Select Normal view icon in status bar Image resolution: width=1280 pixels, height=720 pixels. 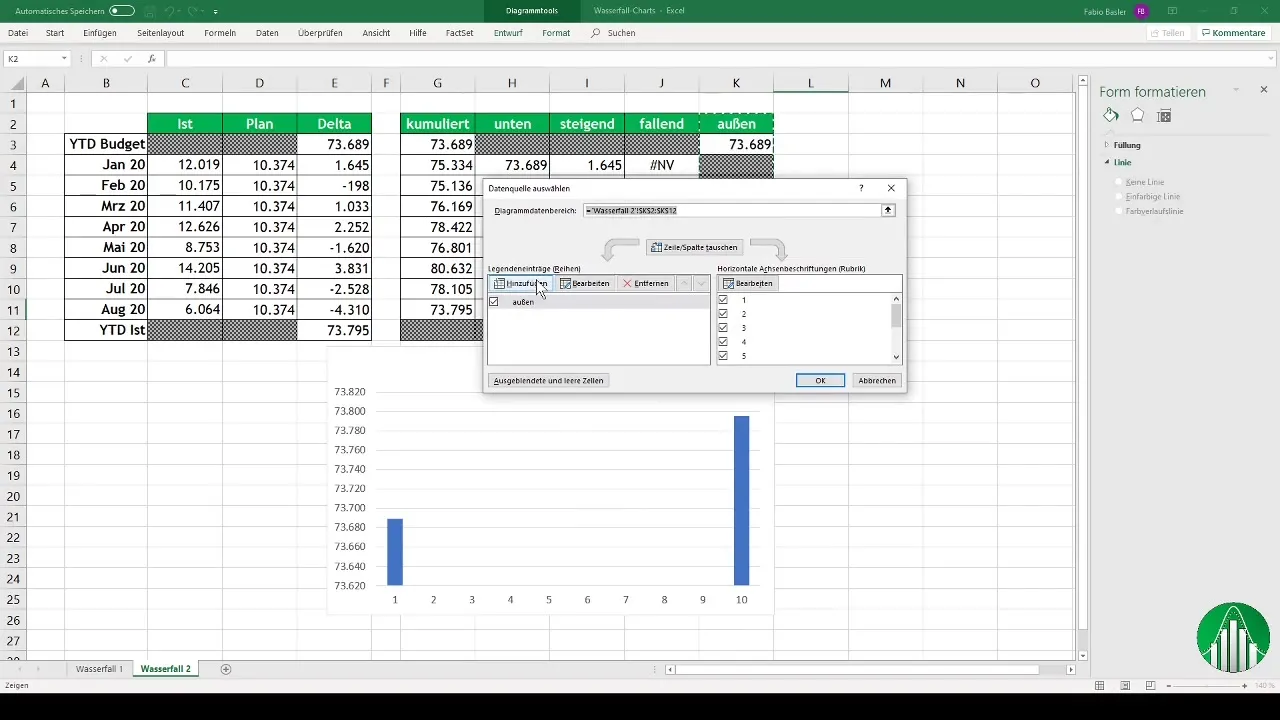click(1100, 686)
